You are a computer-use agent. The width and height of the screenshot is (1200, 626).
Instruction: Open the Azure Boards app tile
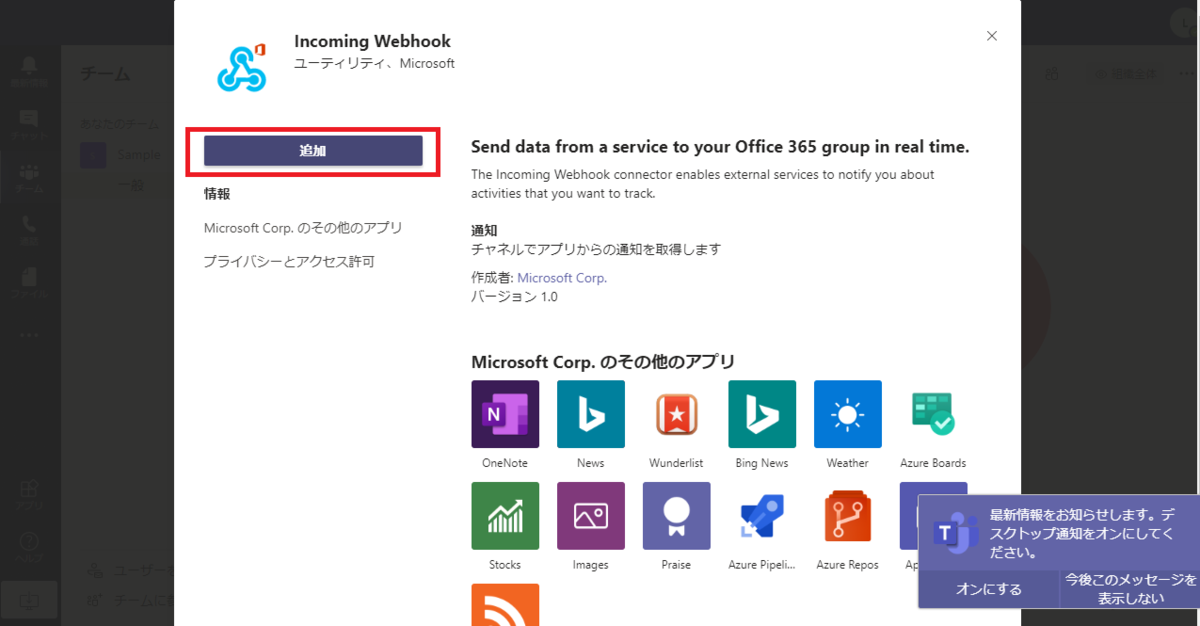pyautogui.click(x=933, y=414)
